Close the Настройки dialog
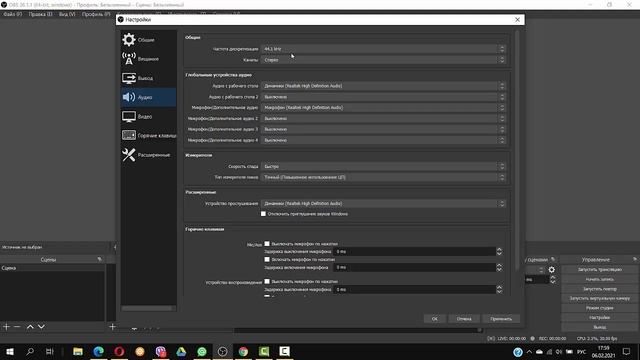The width and height of the screenshot is (640, 360). [517, 20]
